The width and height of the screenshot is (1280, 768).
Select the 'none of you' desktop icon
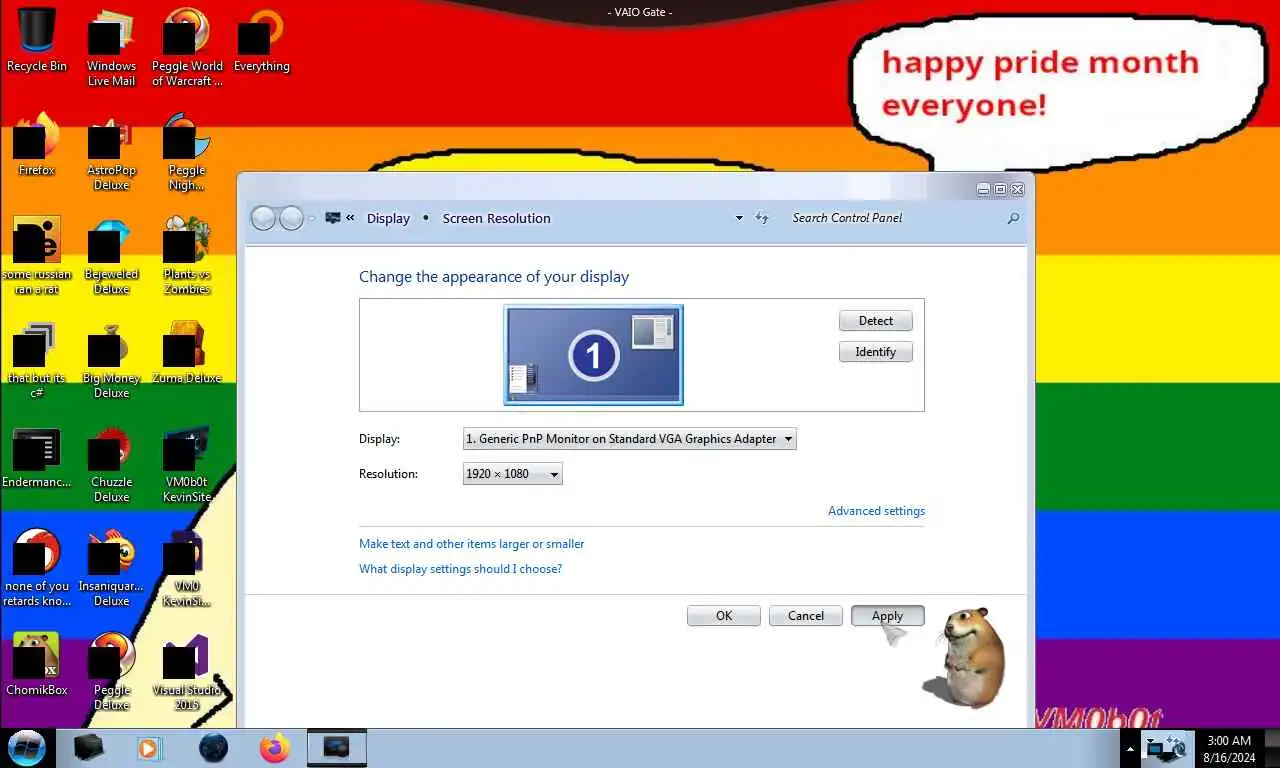pyautogui.click(x=37, y=568)
